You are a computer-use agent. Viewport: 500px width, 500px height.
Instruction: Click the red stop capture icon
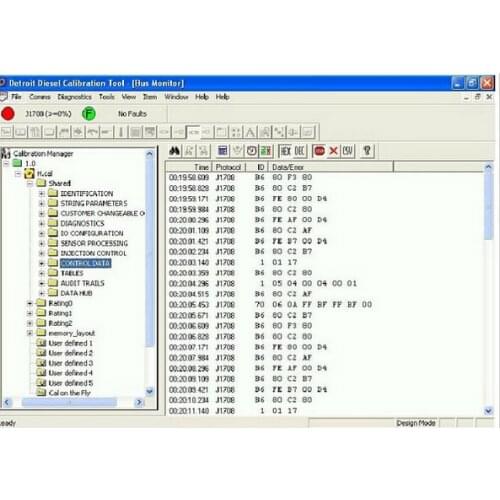coord(319,151)
